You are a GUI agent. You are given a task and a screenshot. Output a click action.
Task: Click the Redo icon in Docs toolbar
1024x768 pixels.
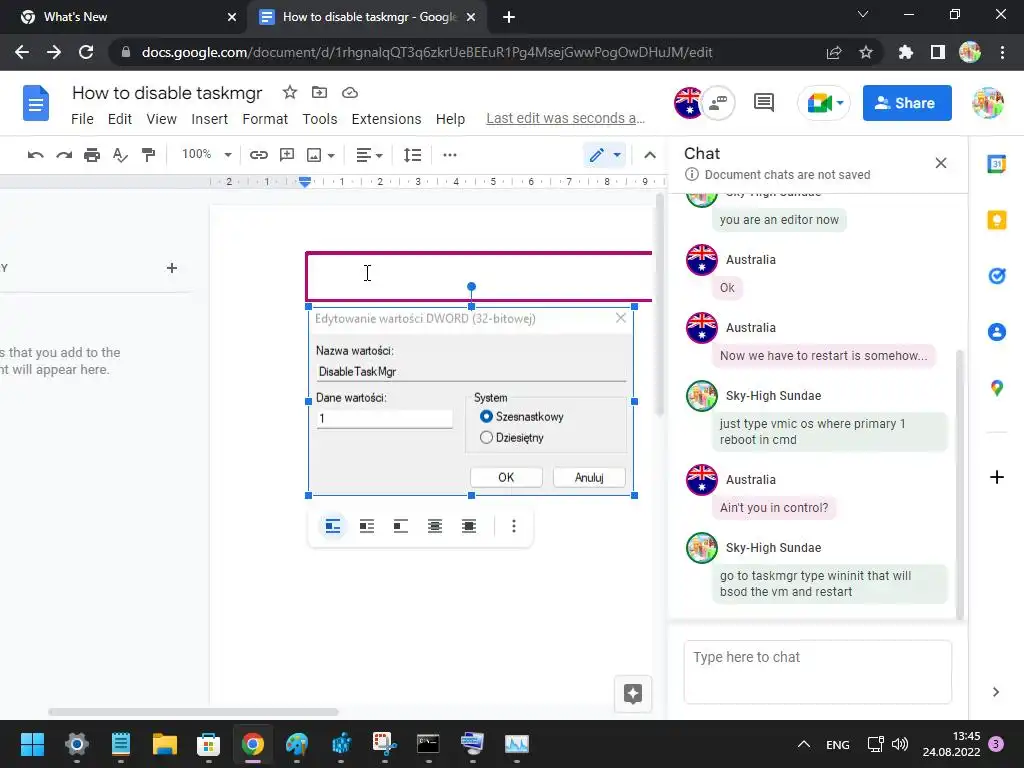point(63,155)
